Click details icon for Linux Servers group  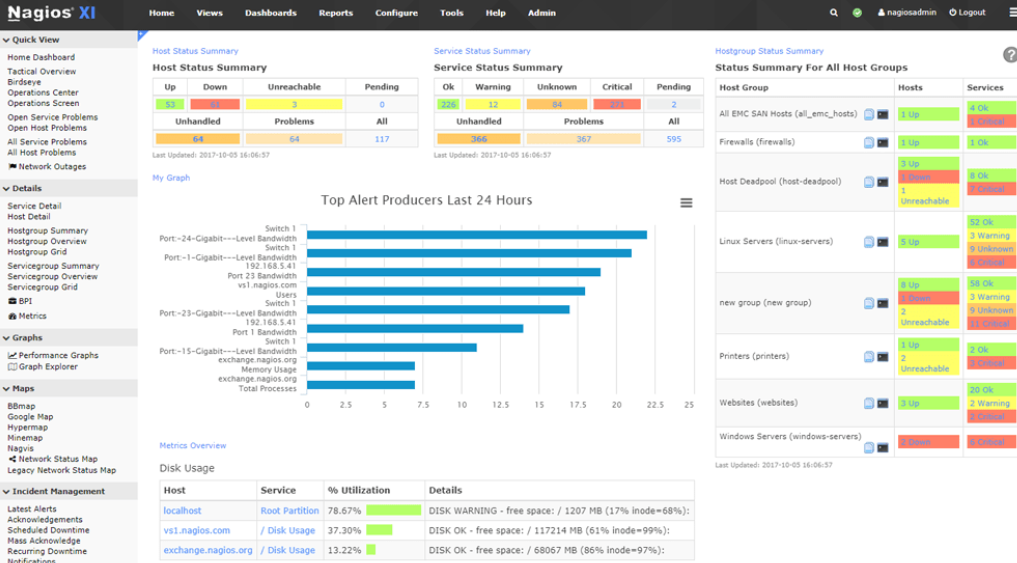pos(868,242)
